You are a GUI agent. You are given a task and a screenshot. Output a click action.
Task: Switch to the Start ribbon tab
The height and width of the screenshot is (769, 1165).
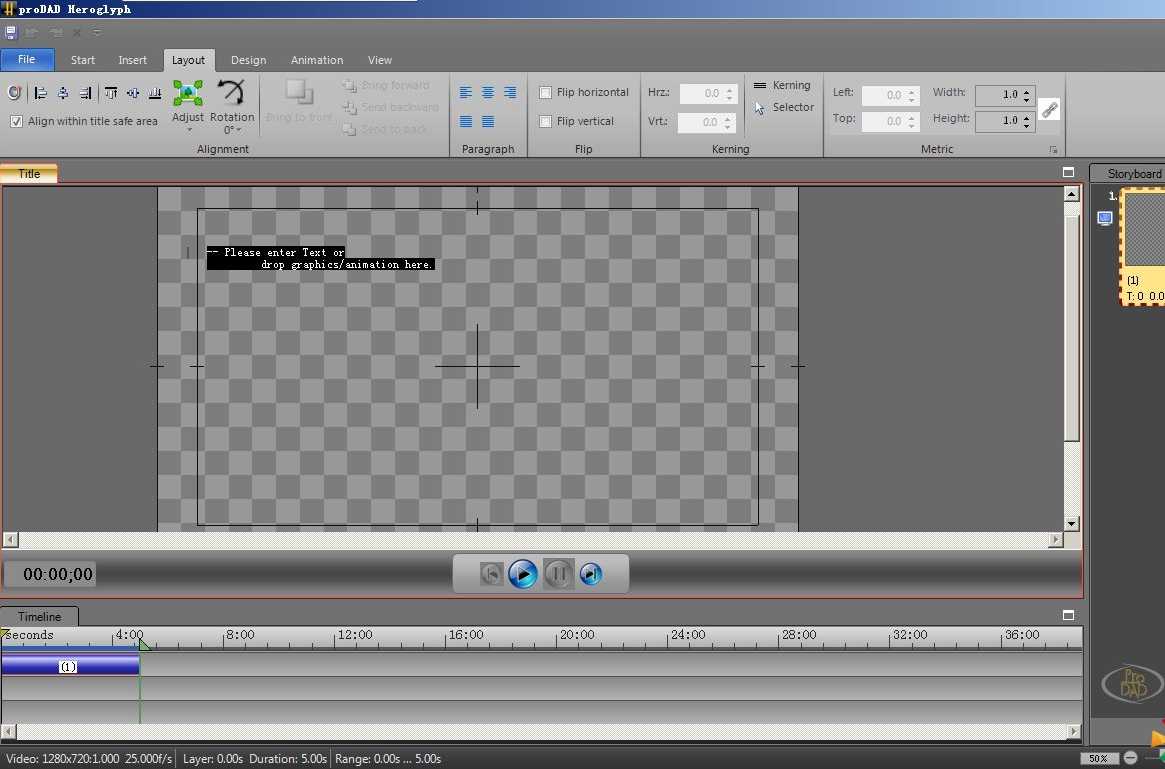(82, 60)
